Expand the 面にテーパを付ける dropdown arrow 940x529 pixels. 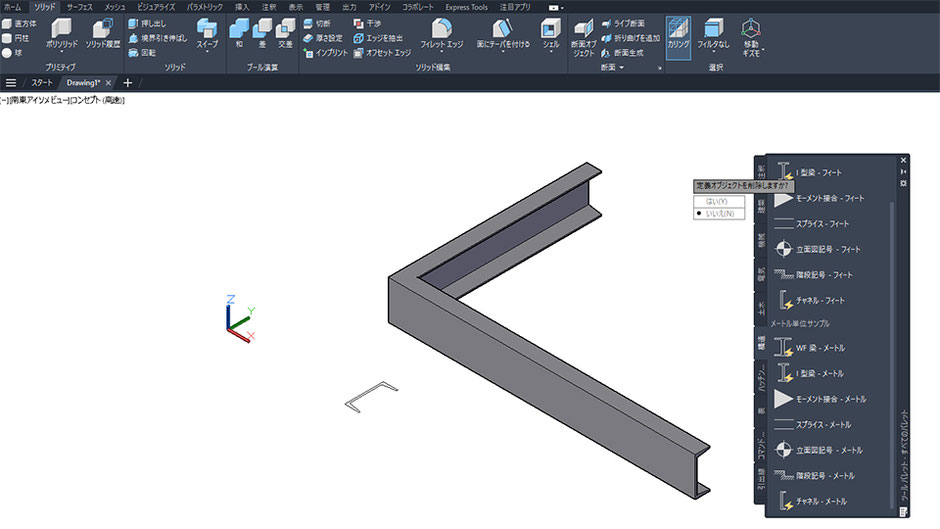[x=503, y=52]
